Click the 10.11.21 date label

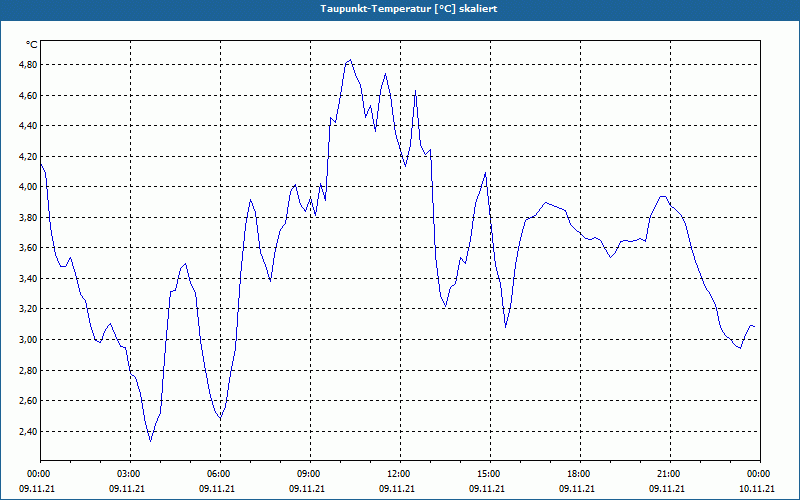(757, 489)
